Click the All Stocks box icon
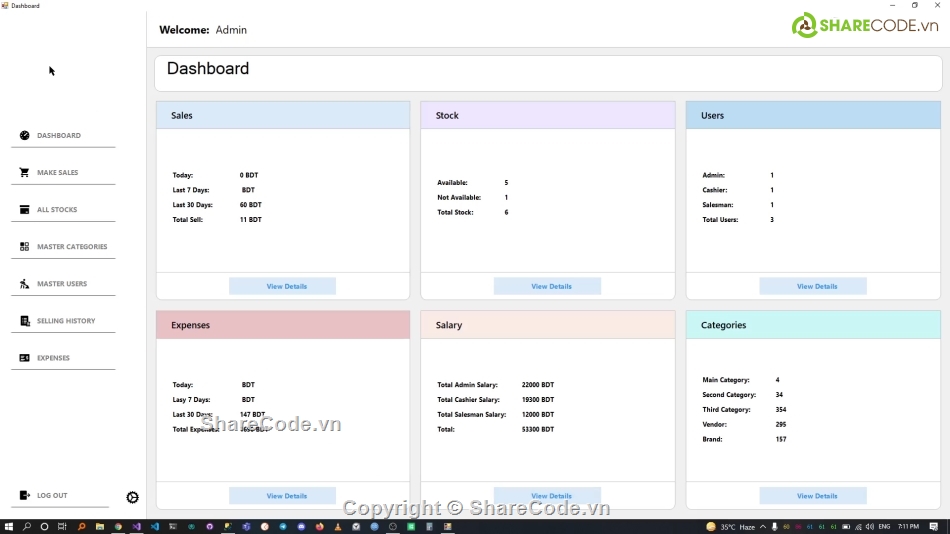The width and height of the screenshot is (950, 534). [x=24, y=209]
